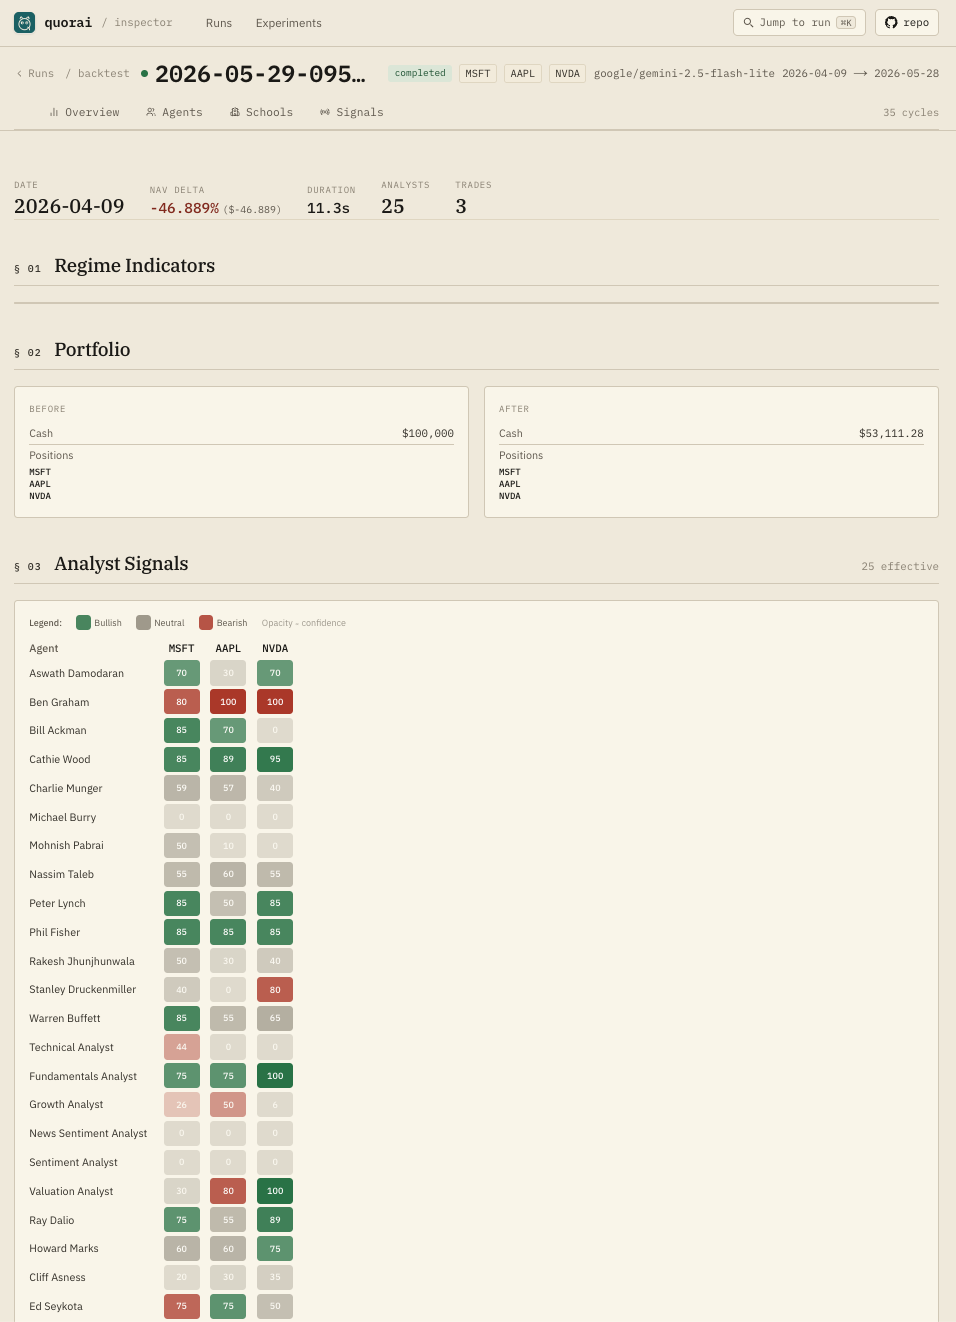This screenshot has width=956, height=1322.
Task: Switch to the Schools tab
Action: 261,113
